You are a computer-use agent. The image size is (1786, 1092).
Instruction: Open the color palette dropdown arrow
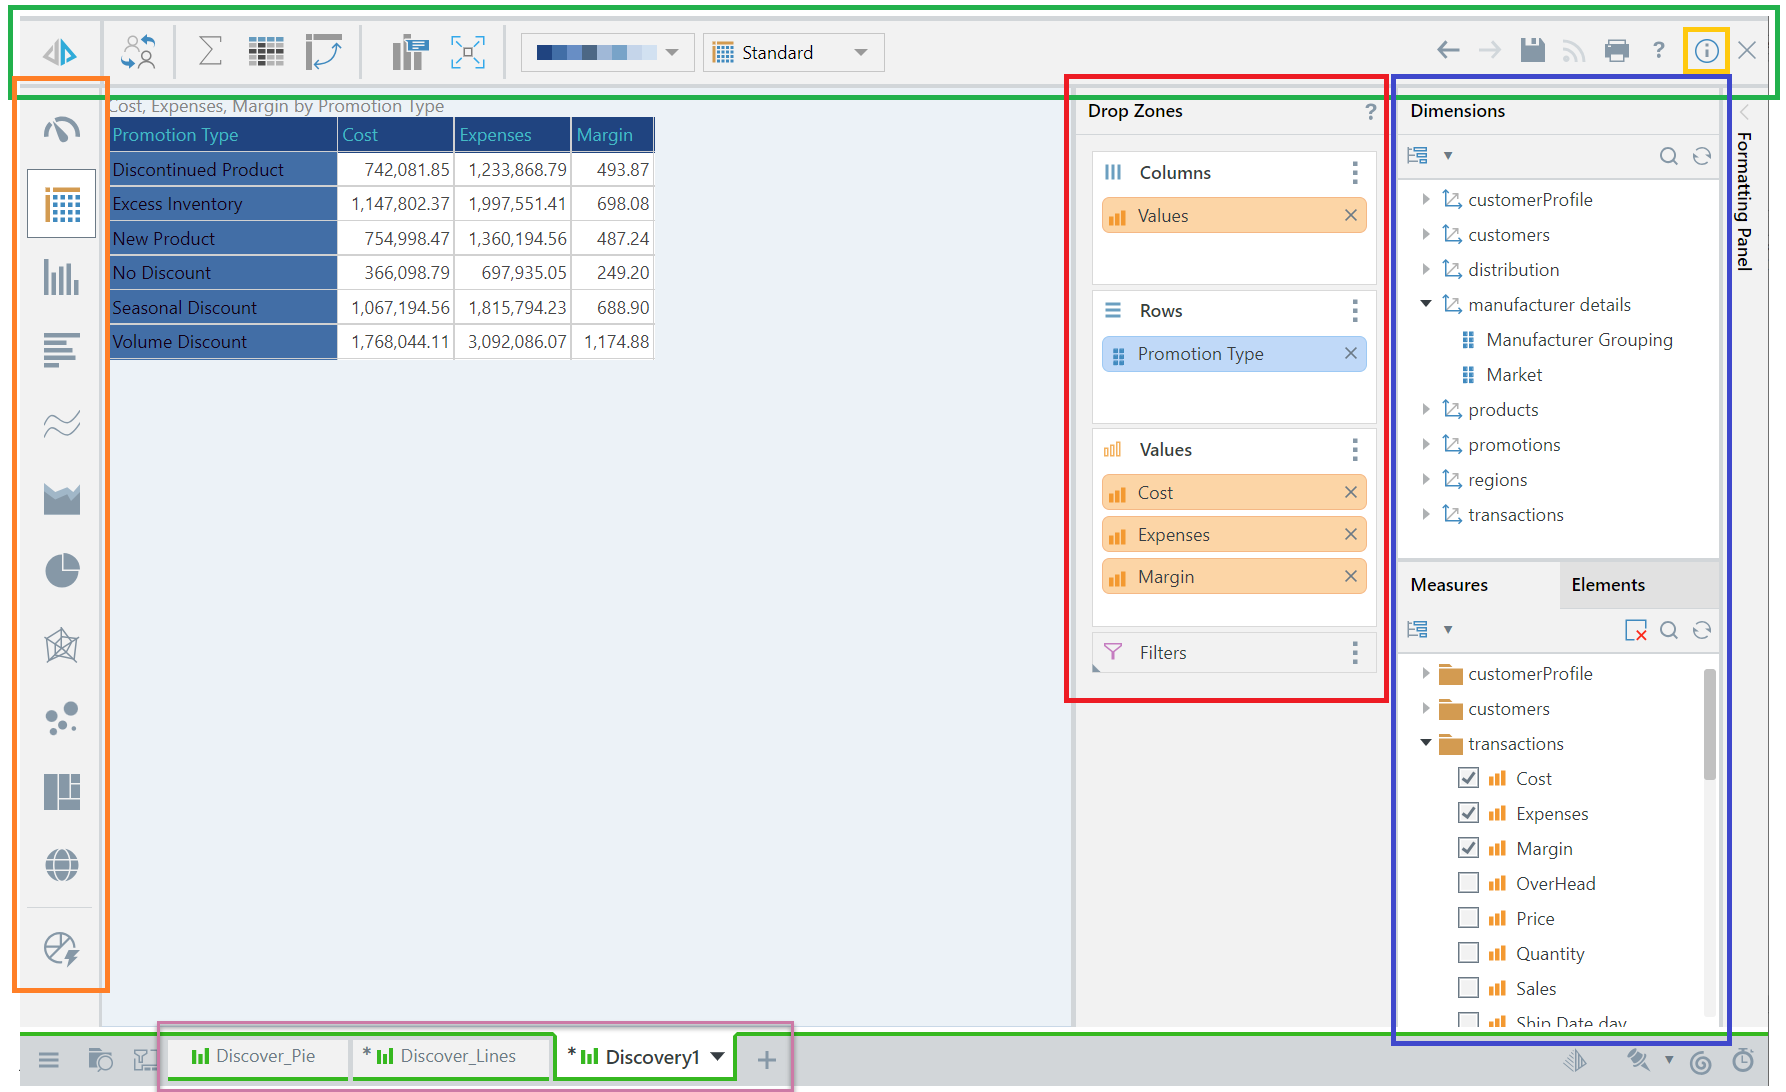tap(672, 52)
